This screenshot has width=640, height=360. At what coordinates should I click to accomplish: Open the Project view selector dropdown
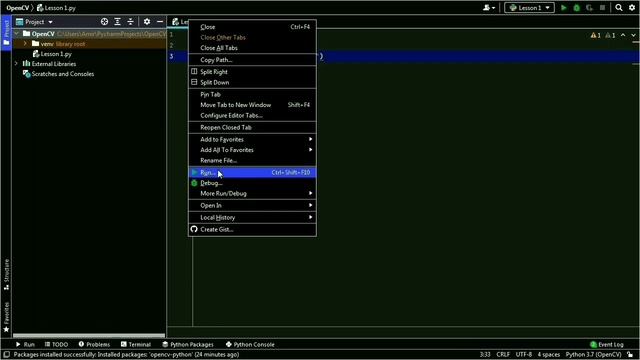tap(34, 22)
